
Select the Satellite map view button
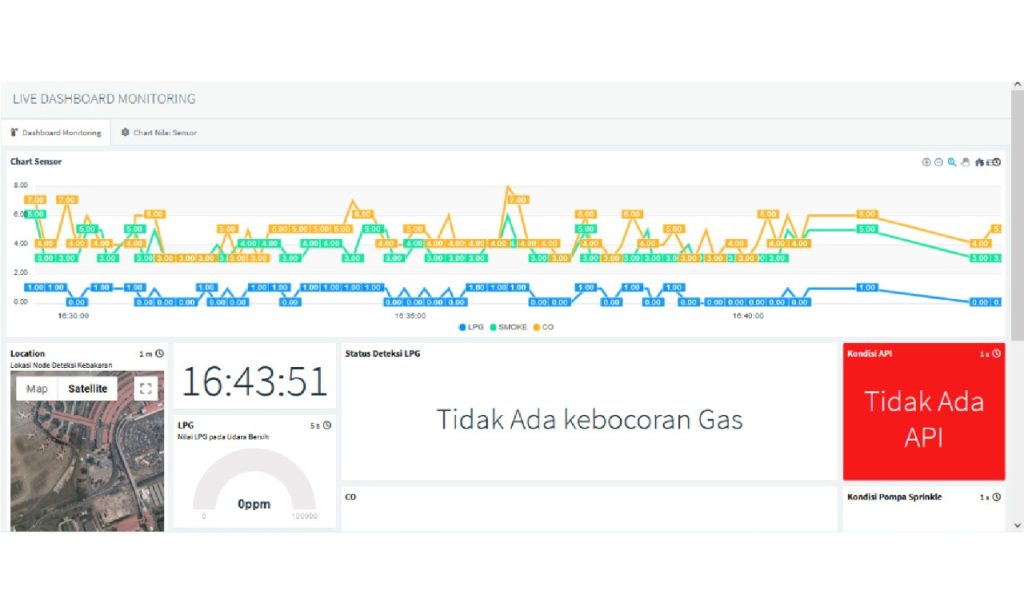[x=88, y=389]
